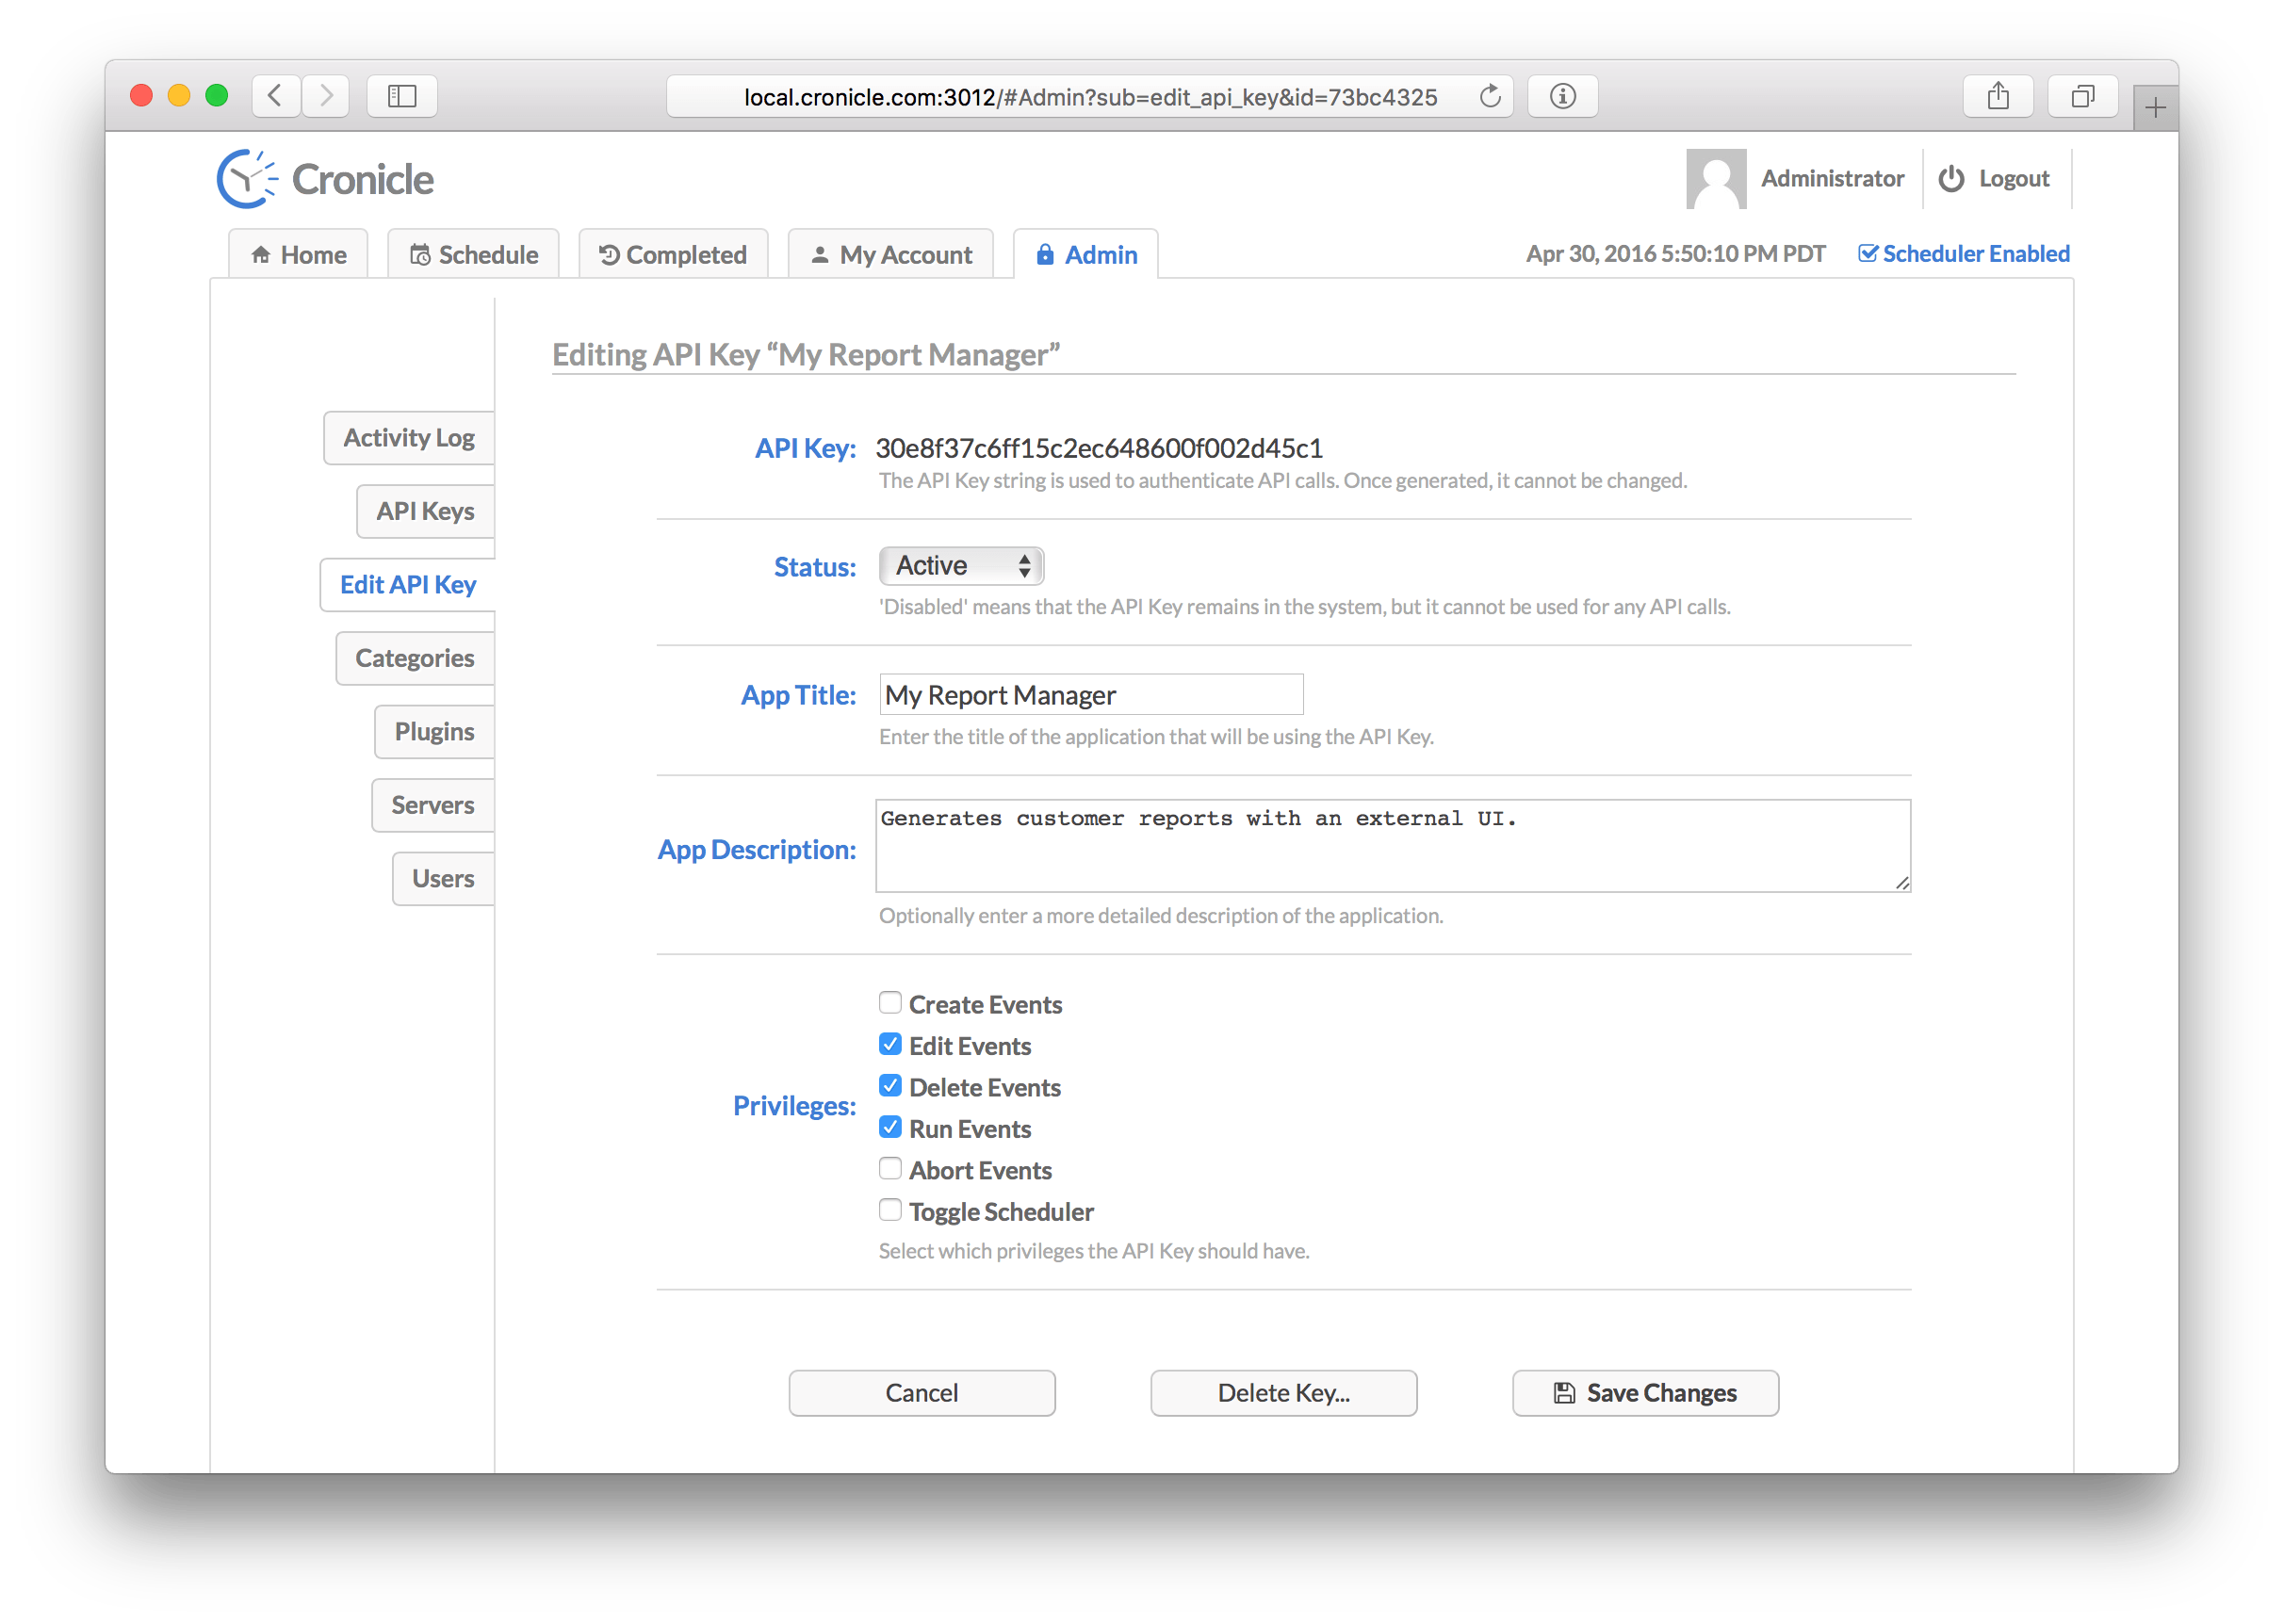Open the Status dropdown showing Active
This screenshot has height=1624, width=2284.
click(x=960, y=565)
